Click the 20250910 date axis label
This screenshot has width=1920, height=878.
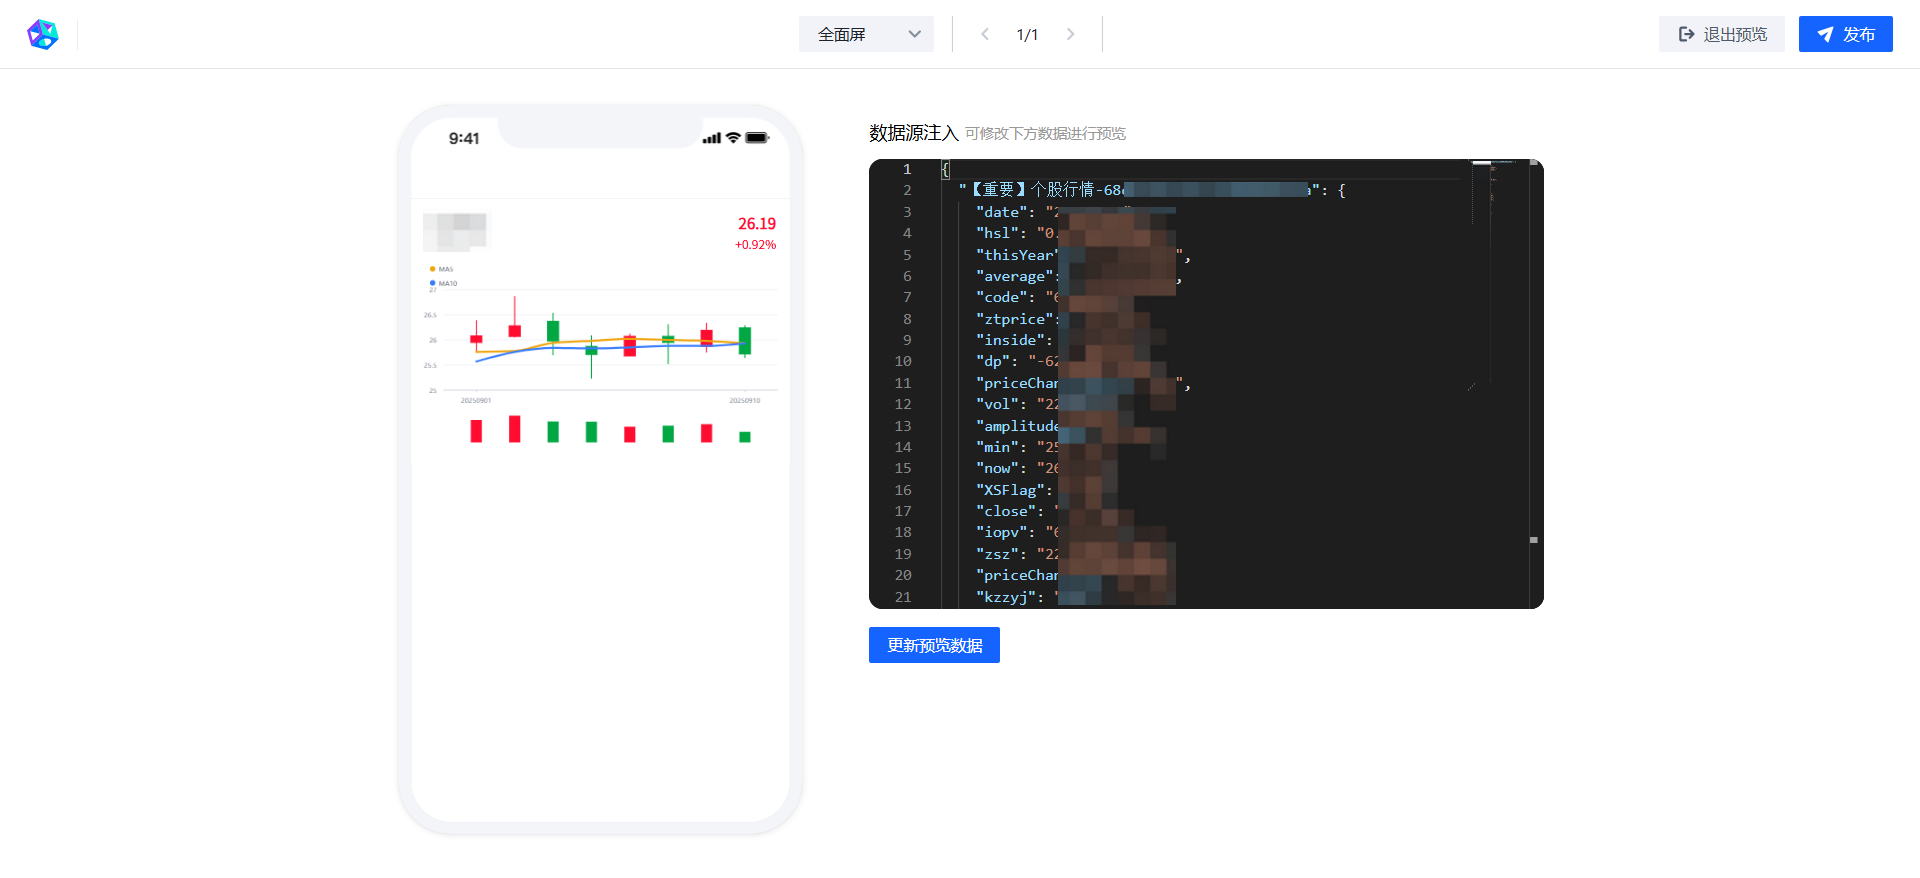(x=745, y=400)
